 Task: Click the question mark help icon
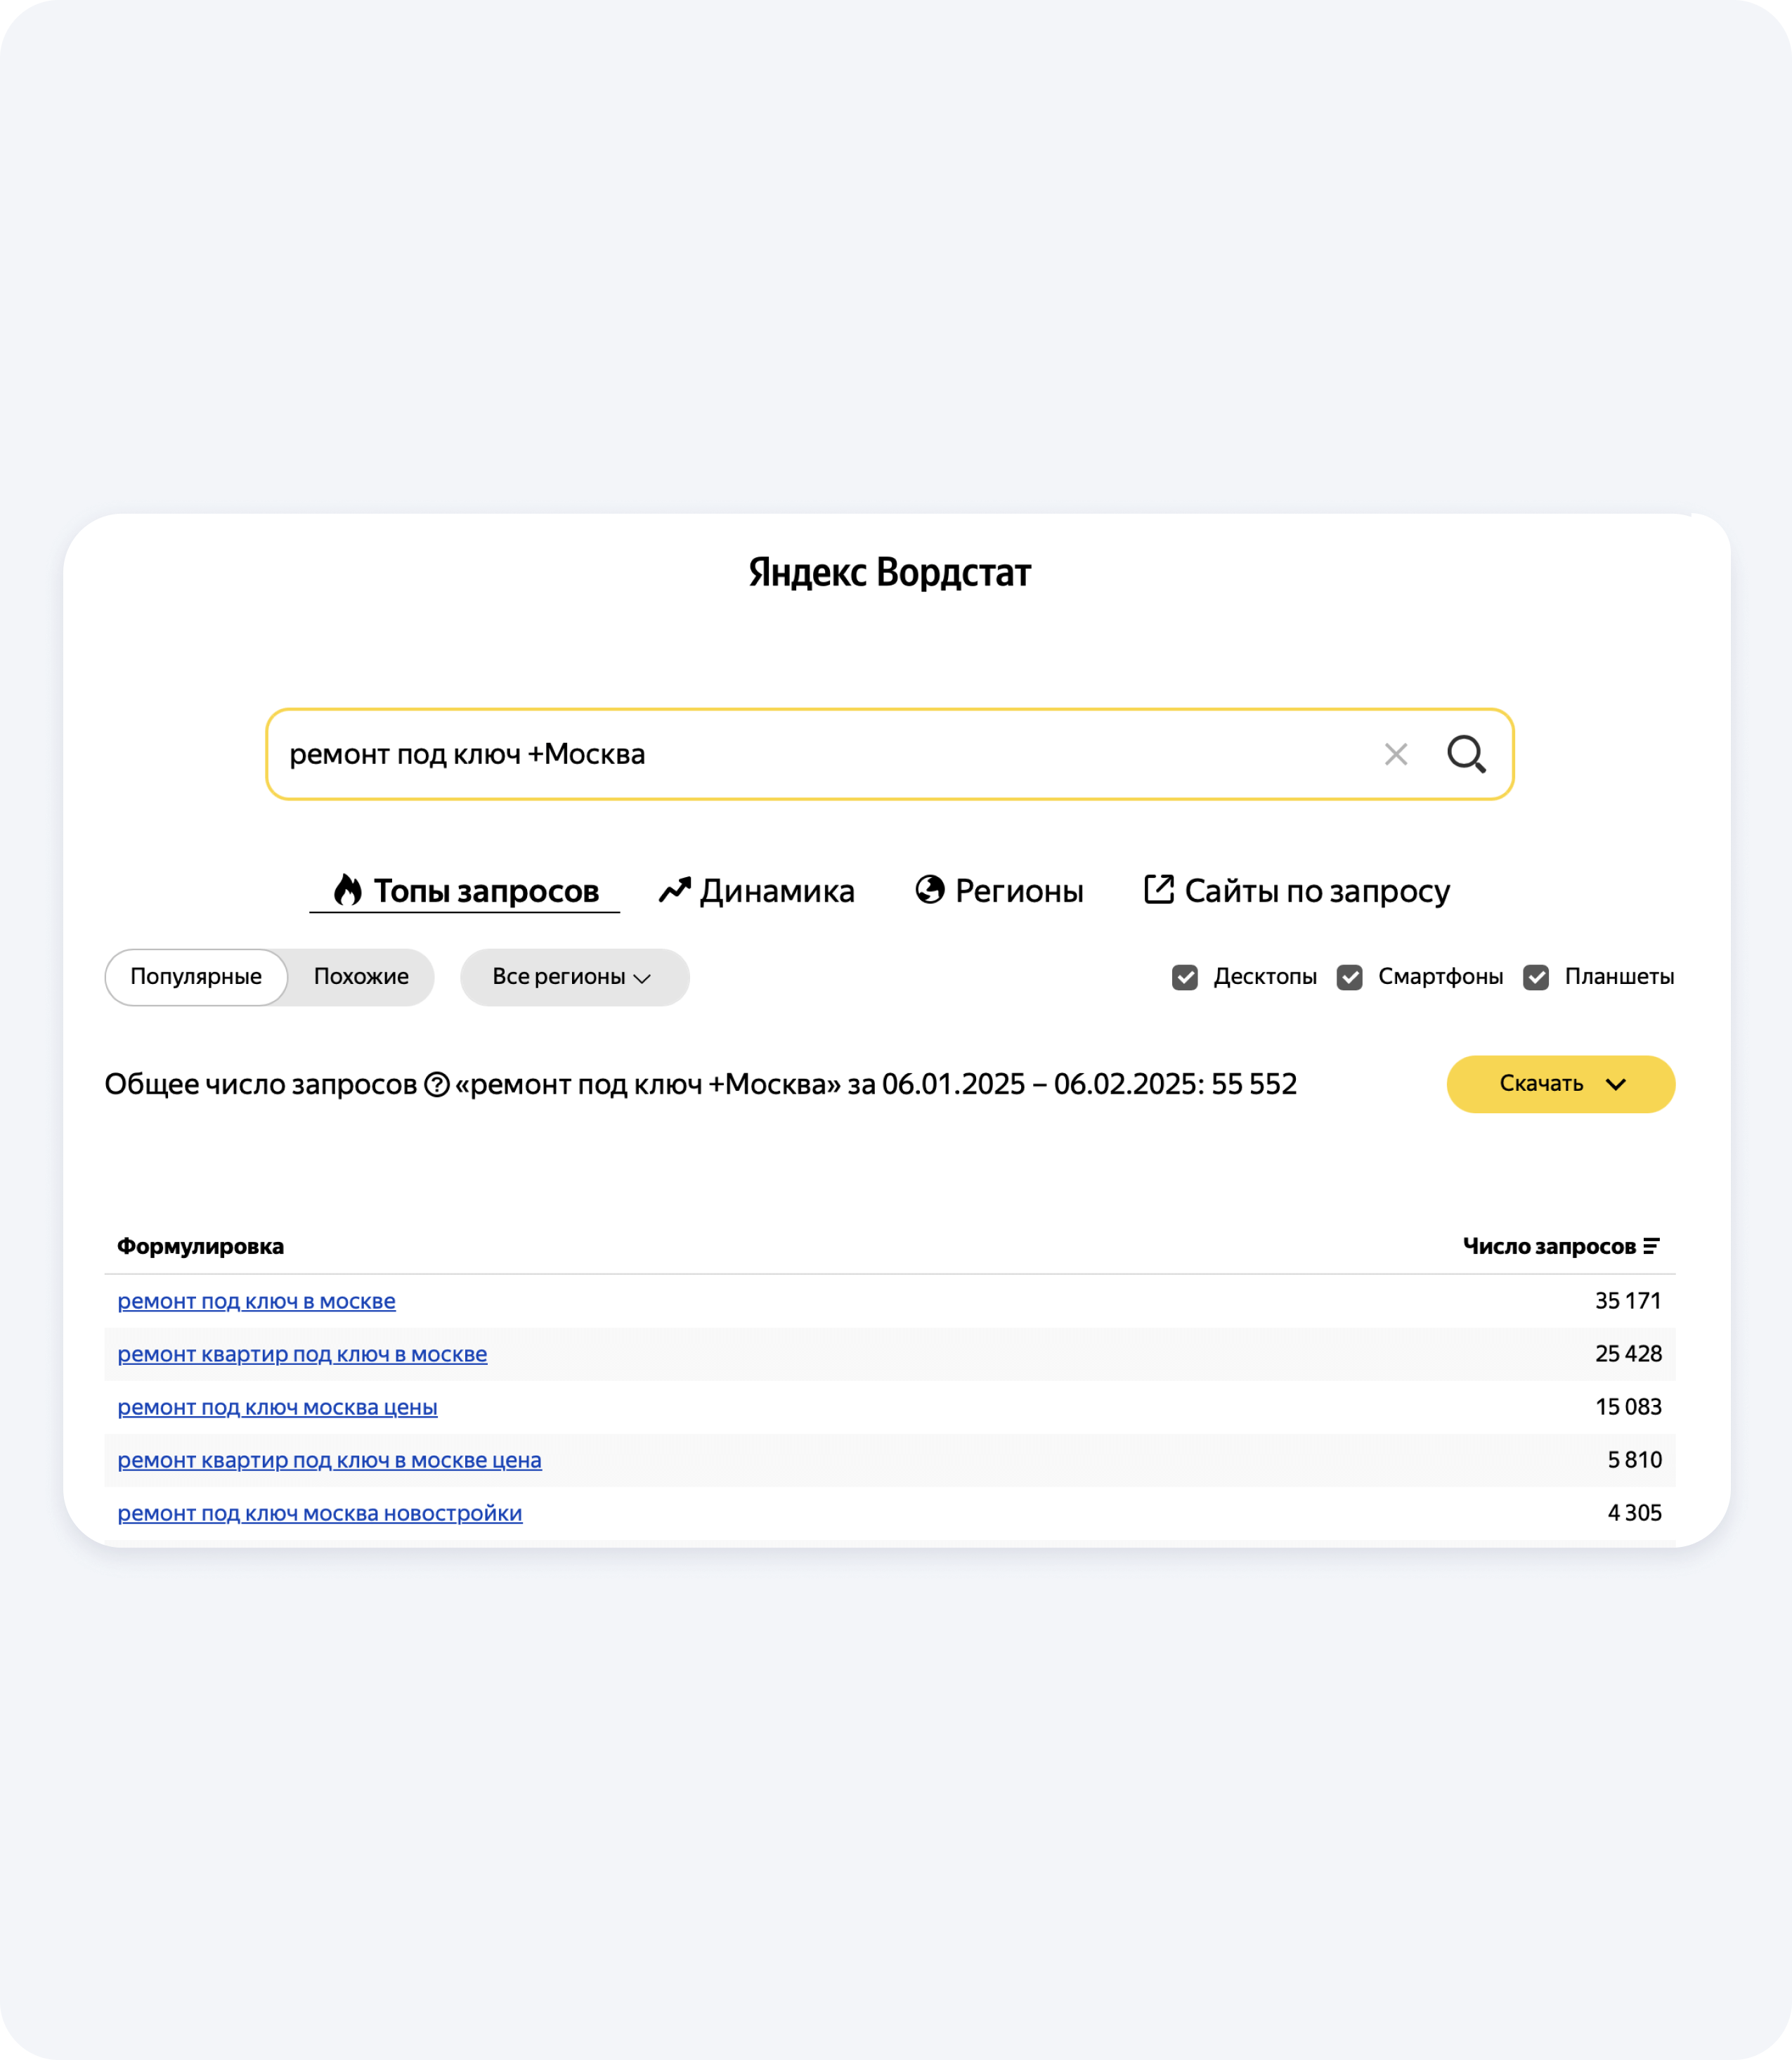[437, 1084]
